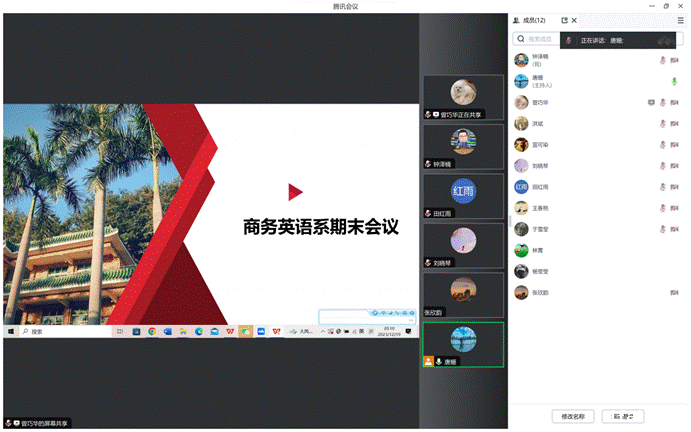Click the 修改名称 button
Viewport: 691px width, 432px height.
pyautogui.click(x=574, y=416)
